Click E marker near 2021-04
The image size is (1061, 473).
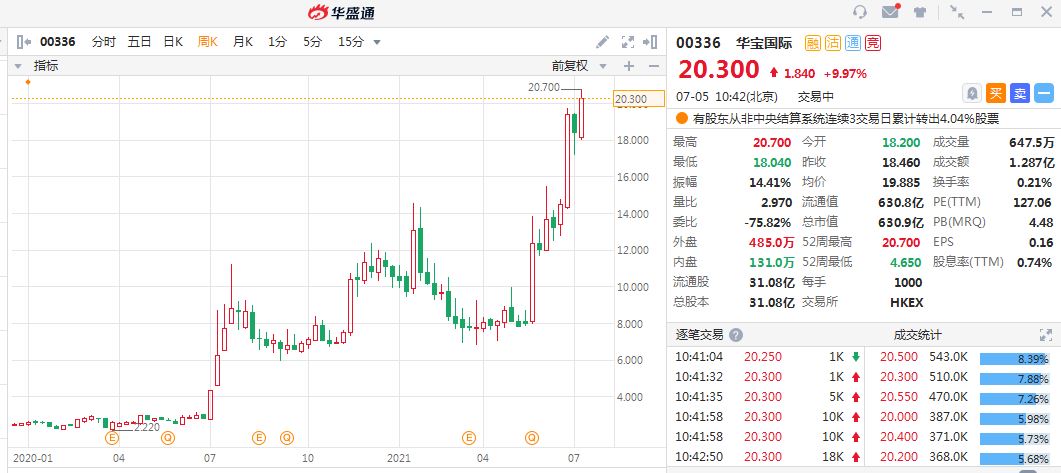(x=469, y=438)
